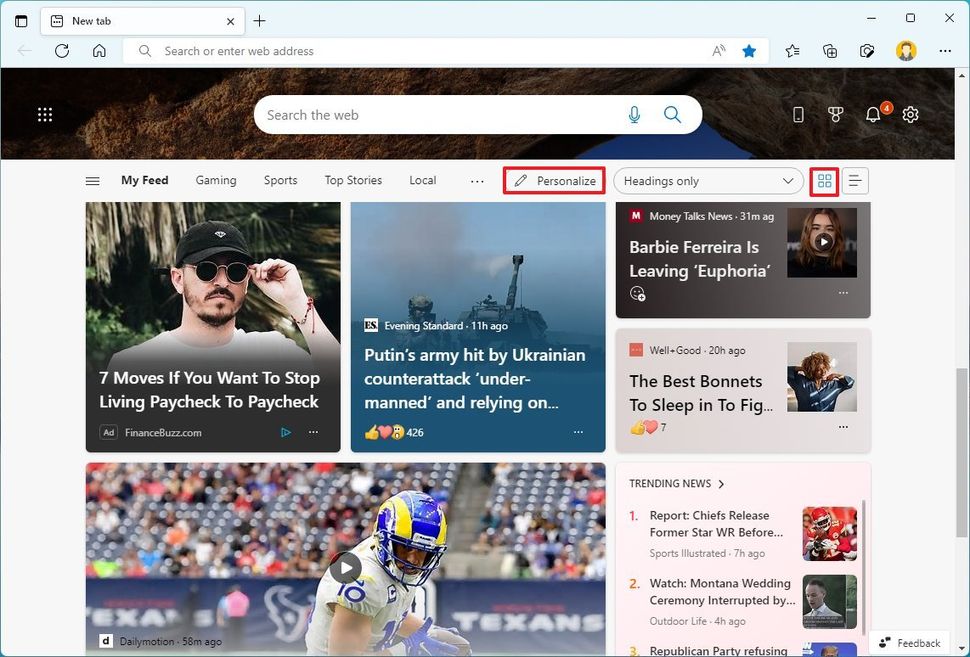
Task: Open the Collections icon in the toolbar
Action: [830, 51]
